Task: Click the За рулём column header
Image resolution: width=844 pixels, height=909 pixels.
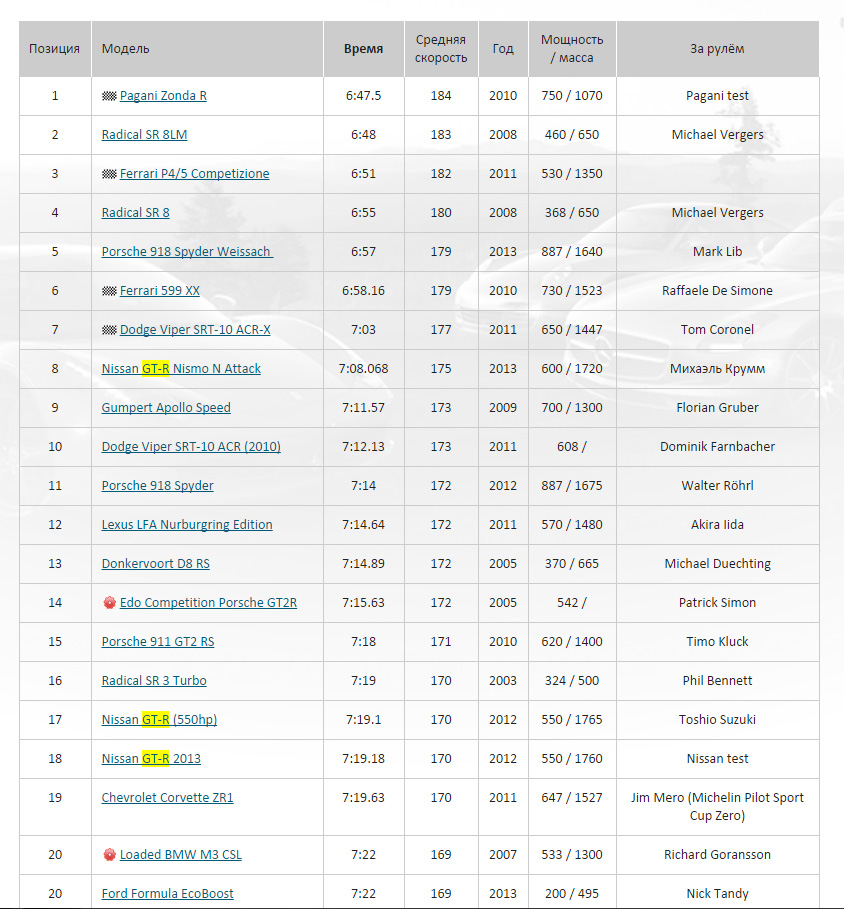Action: click(717, 49)
